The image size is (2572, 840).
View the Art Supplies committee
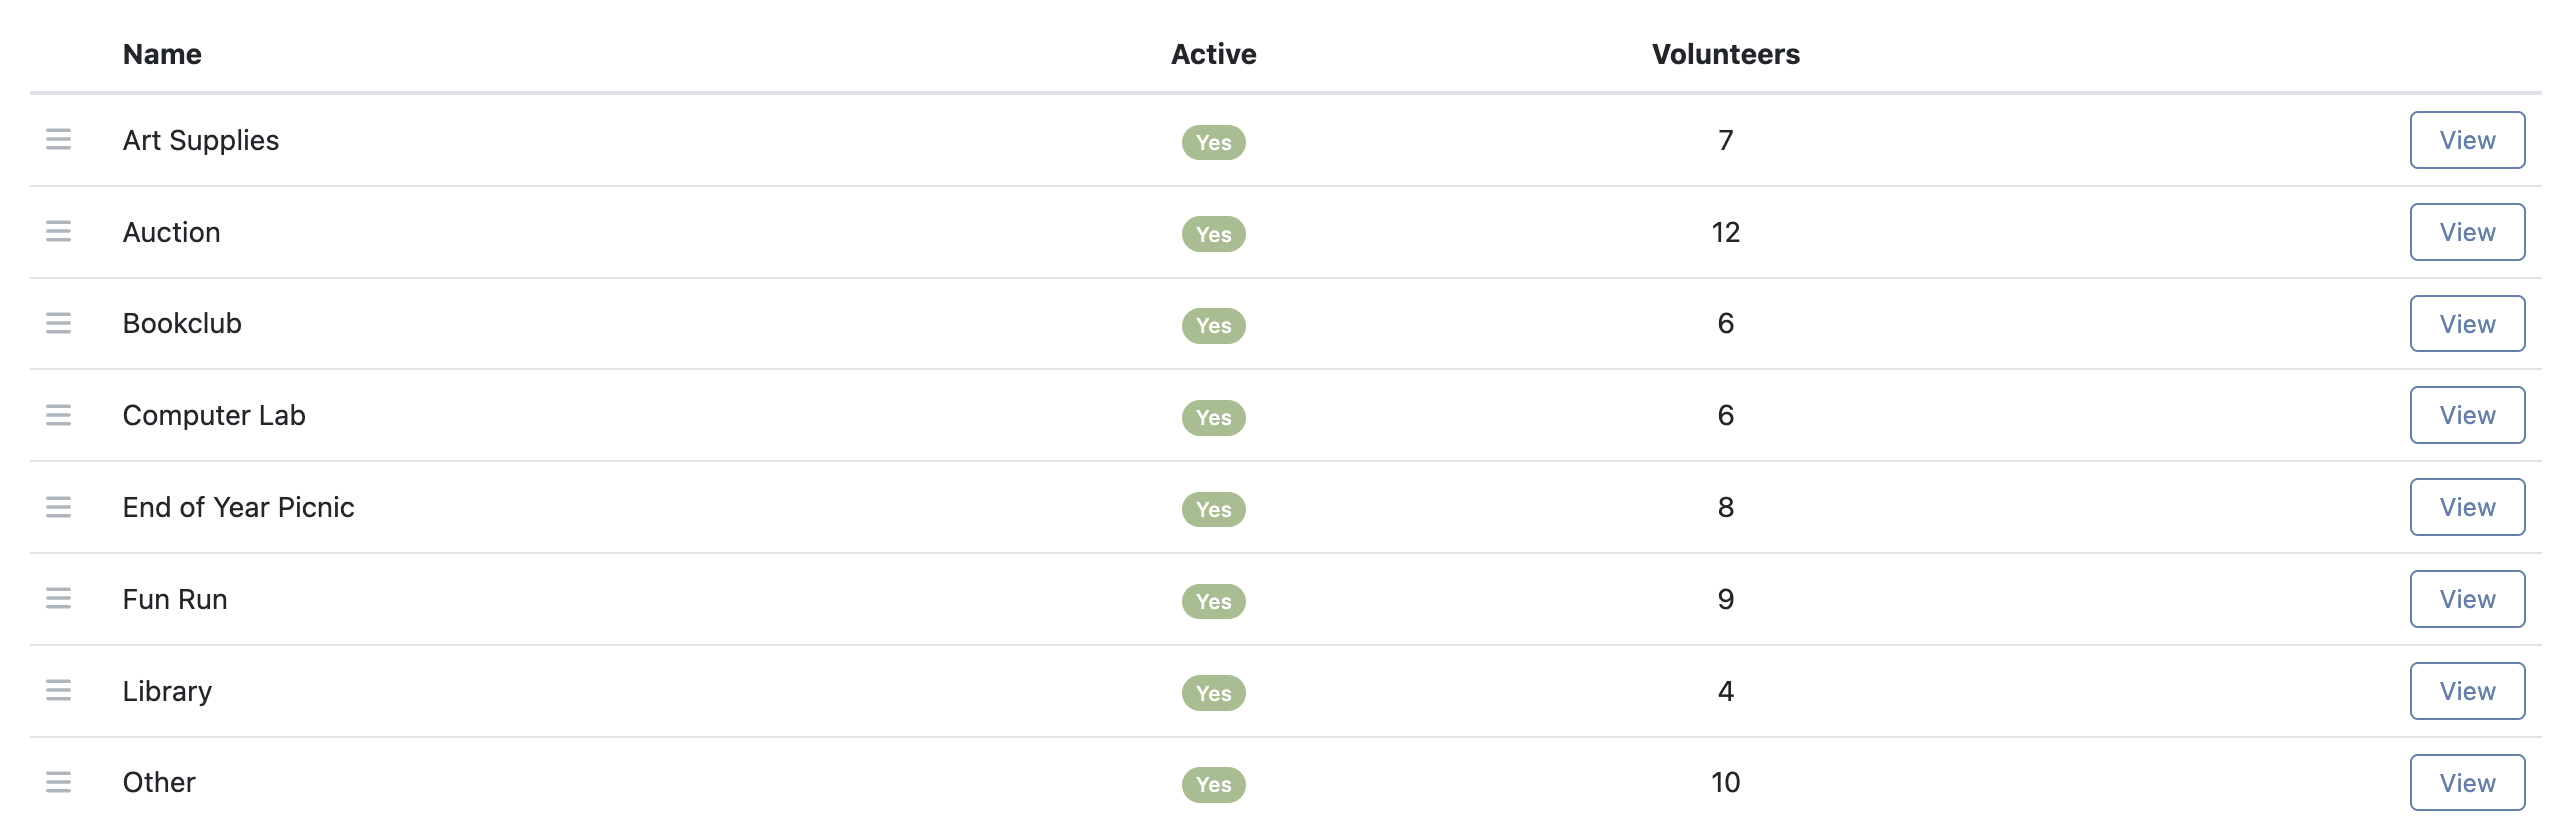click(2467, 140)
